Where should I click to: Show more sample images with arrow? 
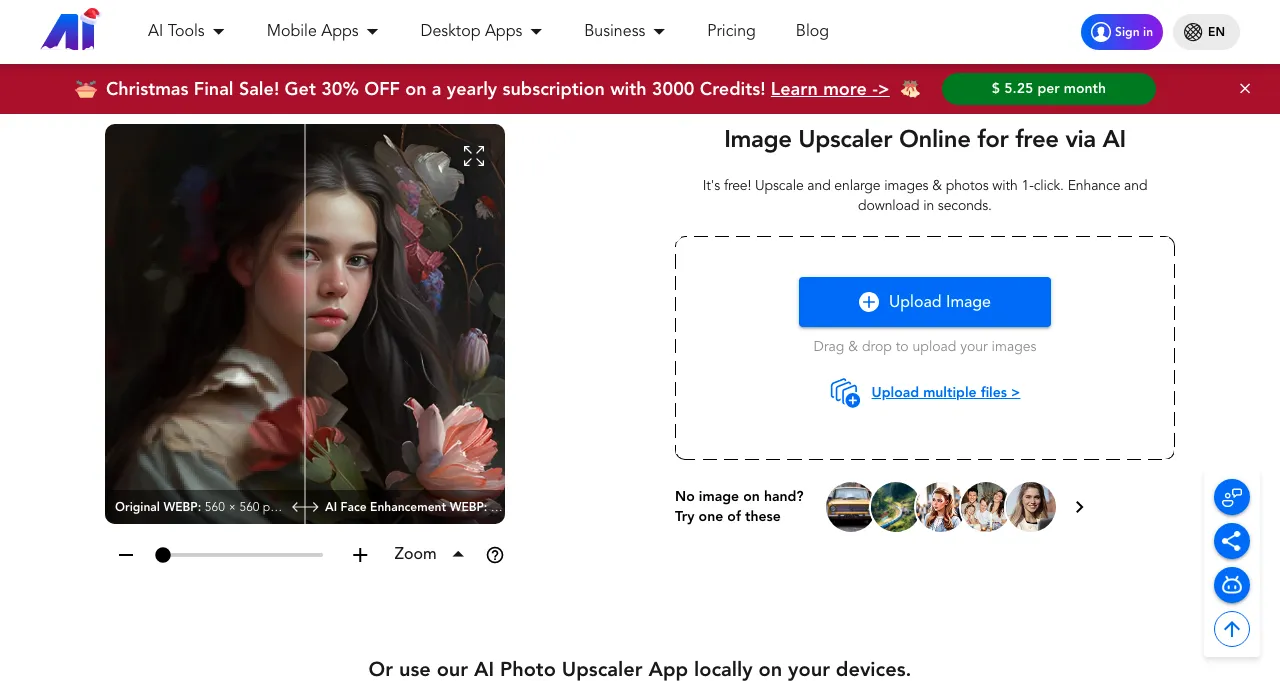[1079, 507]
